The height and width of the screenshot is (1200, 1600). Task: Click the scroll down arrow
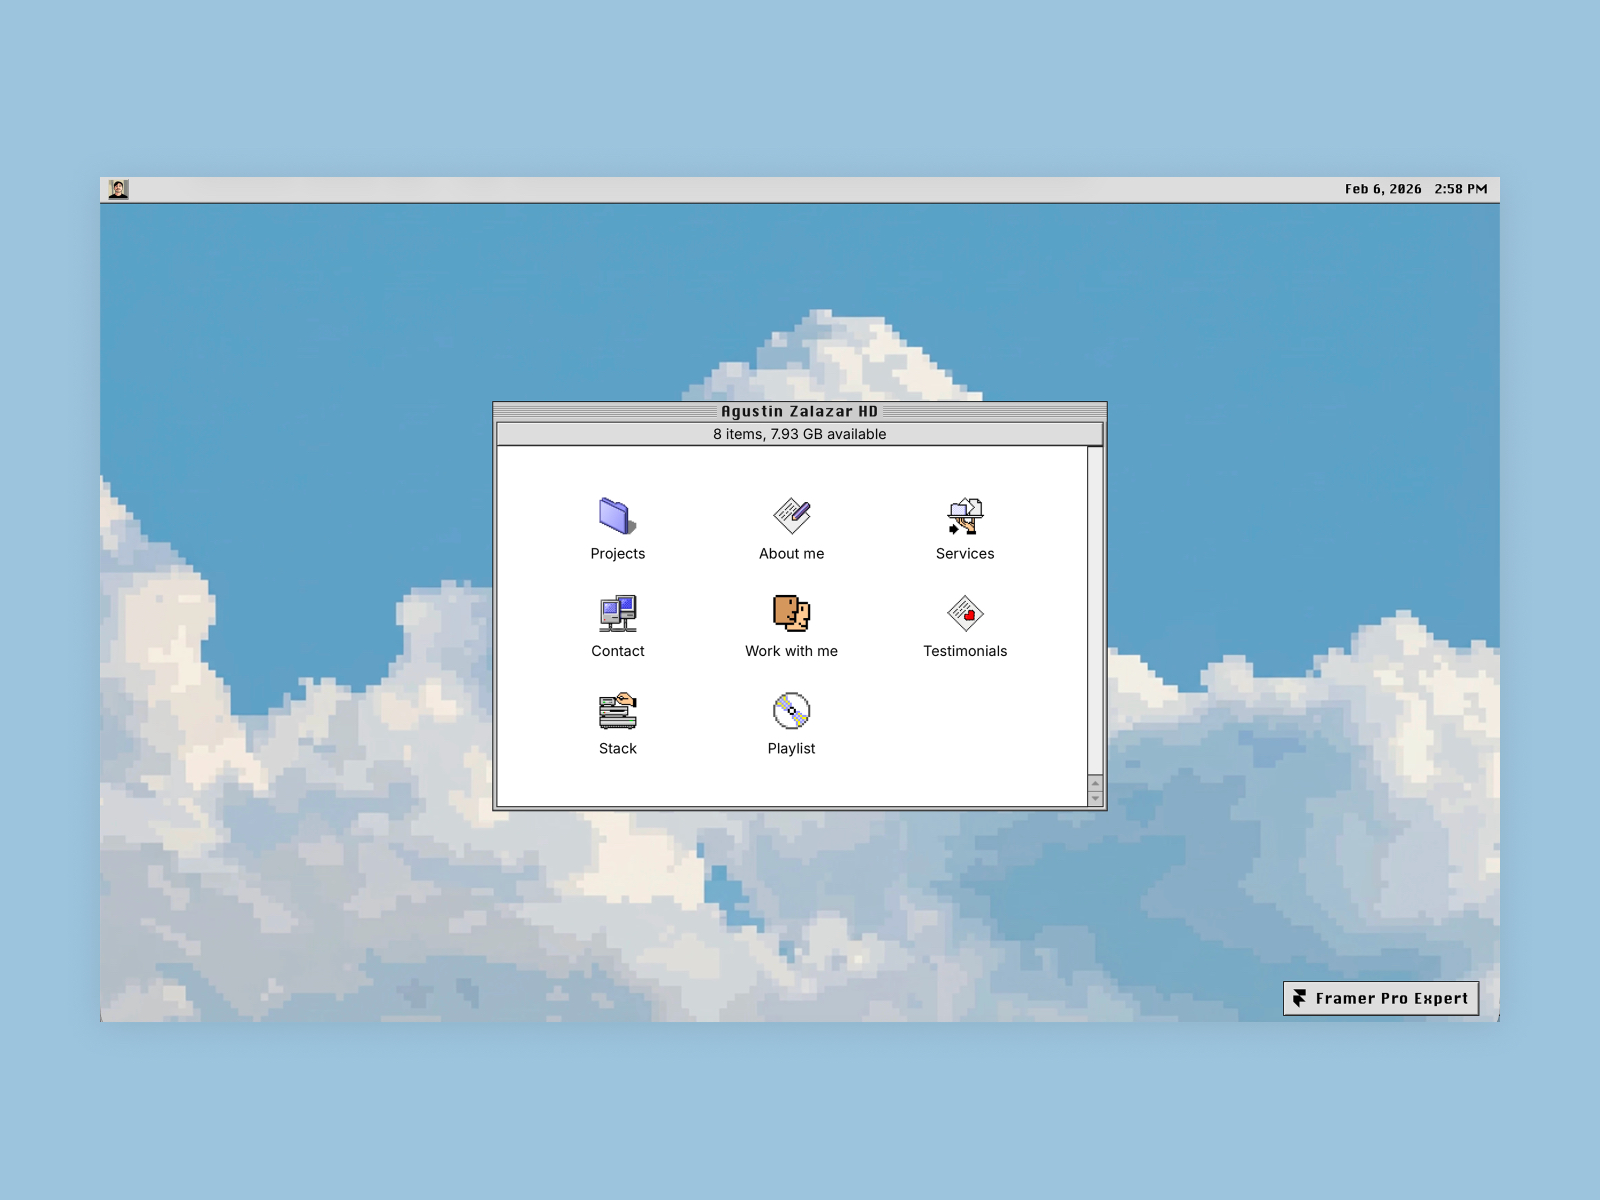(1095, 798)
